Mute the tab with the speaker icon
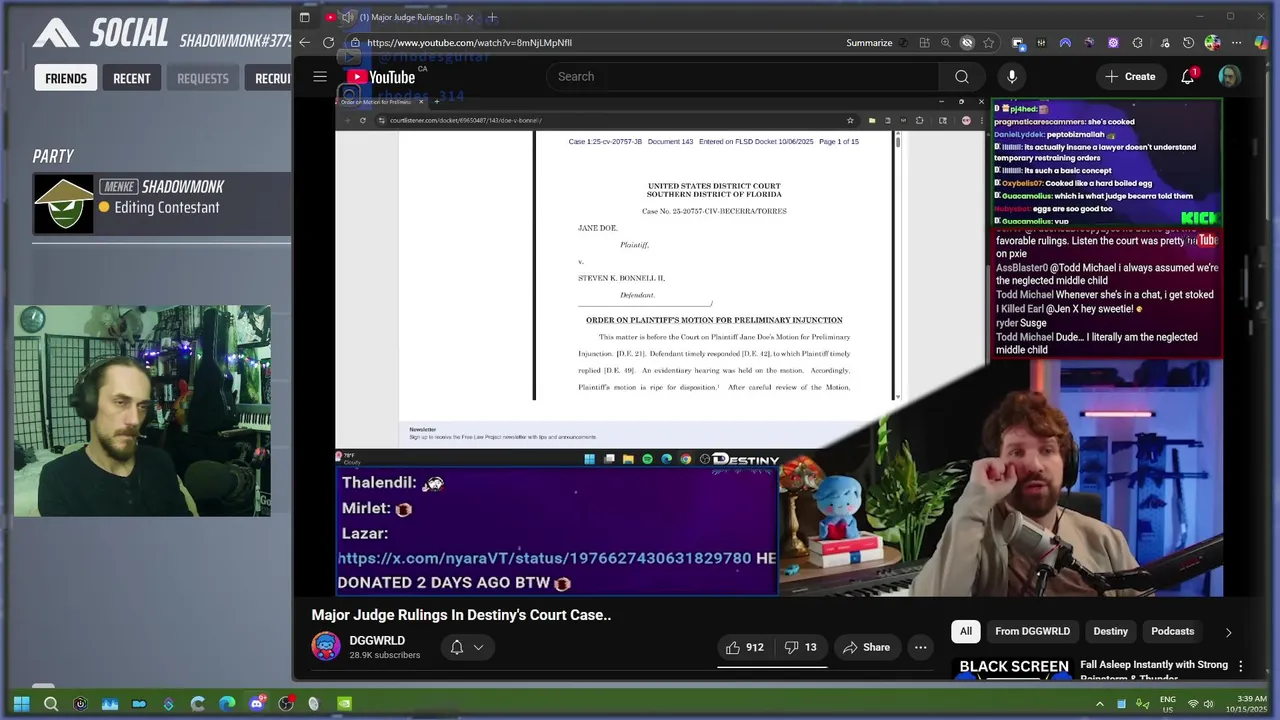 (347, 17)
